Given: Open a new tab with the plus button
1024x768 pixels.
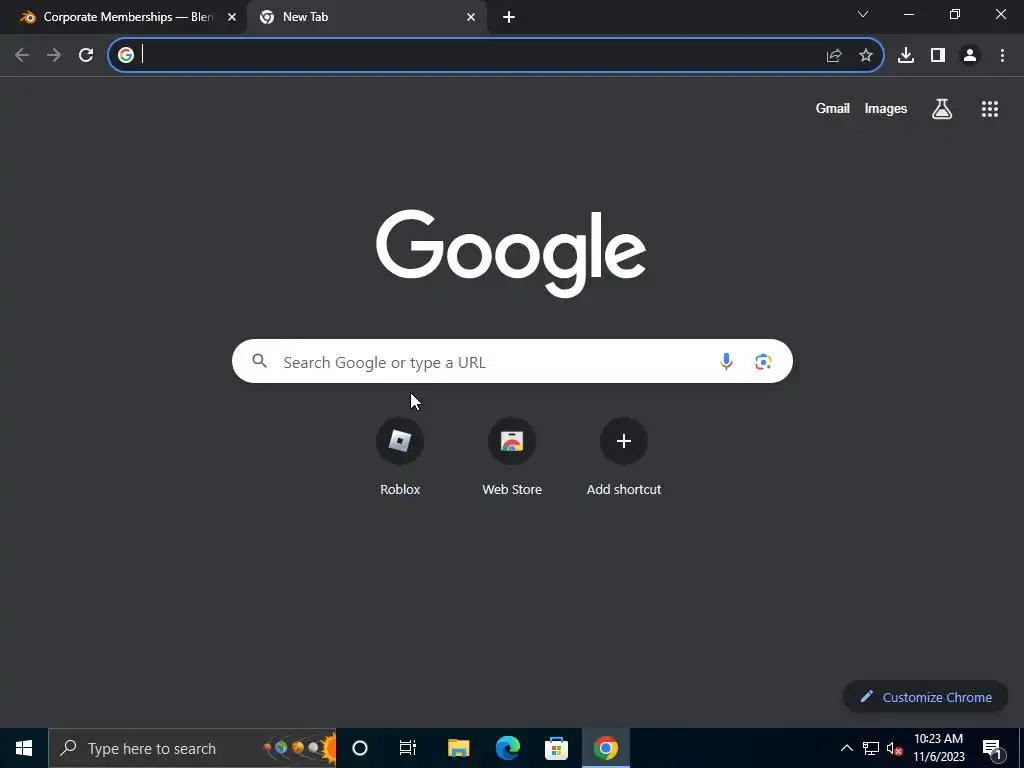Looking at the screenshot, I should (x=509, y=17).
